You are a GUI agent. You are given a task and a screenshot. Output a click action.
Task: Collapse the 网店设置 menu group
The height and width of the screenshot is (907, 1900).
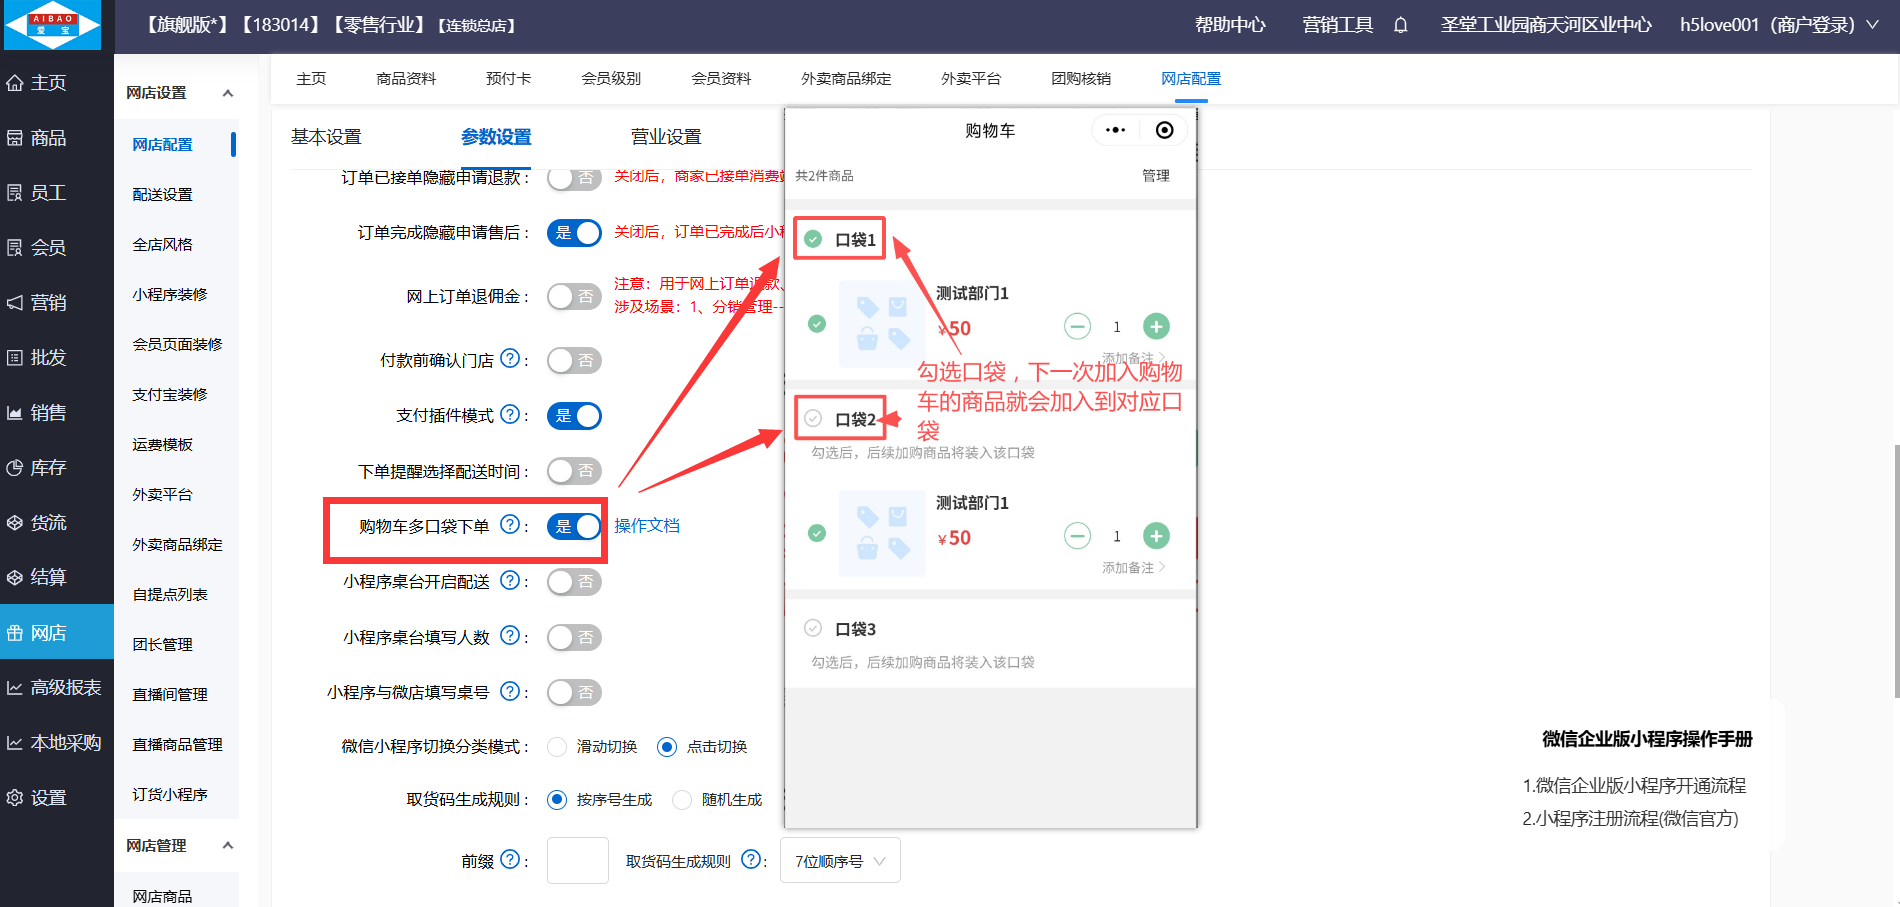(x=228, y=93)
